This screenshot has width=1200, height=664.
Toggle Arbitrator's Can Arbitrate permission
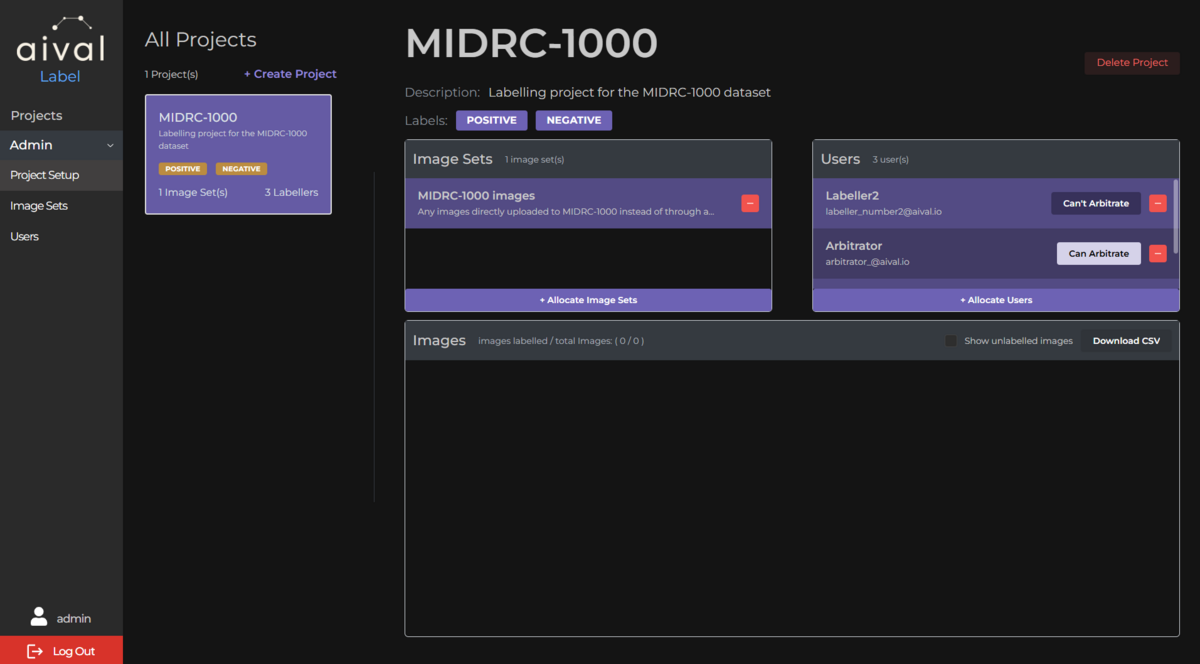tap(1098, 253)
